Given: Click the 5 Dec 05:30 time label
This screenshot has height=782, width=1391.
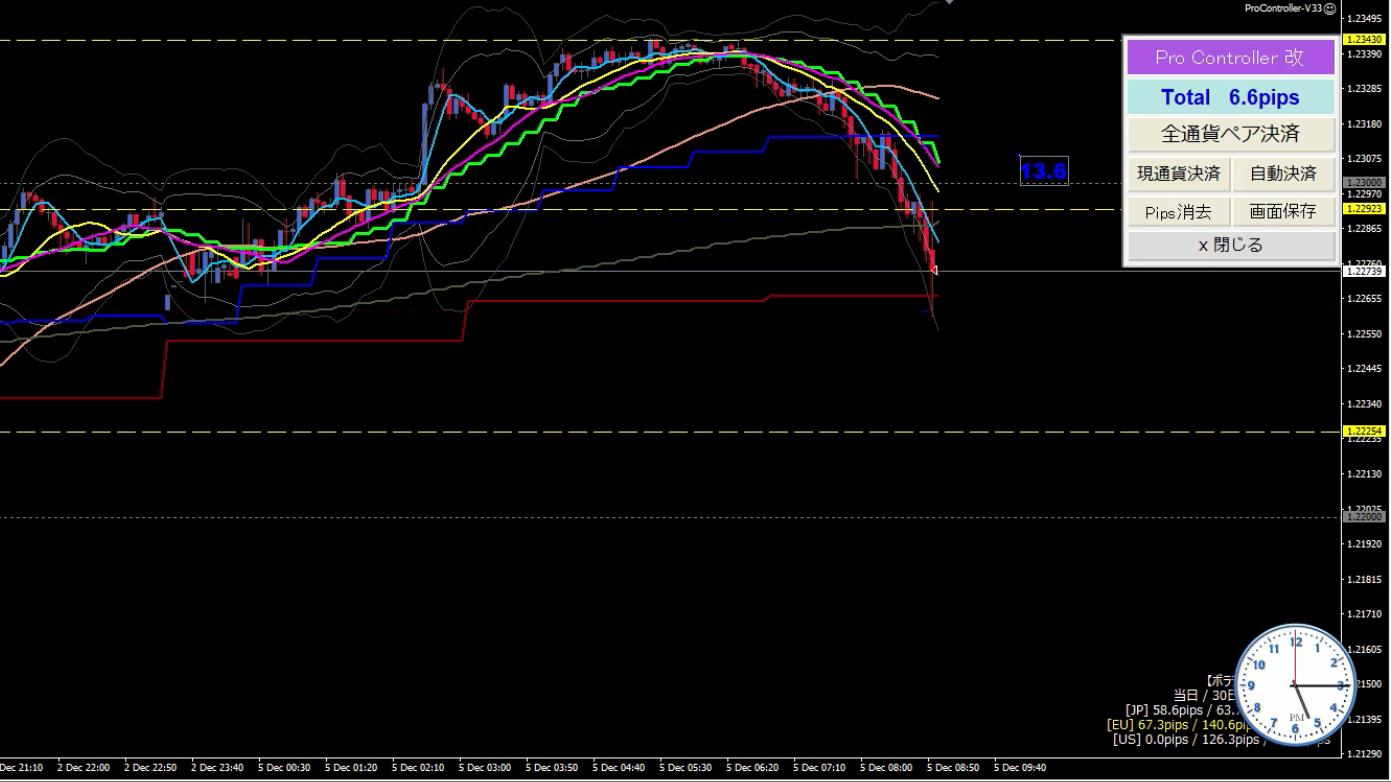Looking at the screenshot, I should point(686,768).
